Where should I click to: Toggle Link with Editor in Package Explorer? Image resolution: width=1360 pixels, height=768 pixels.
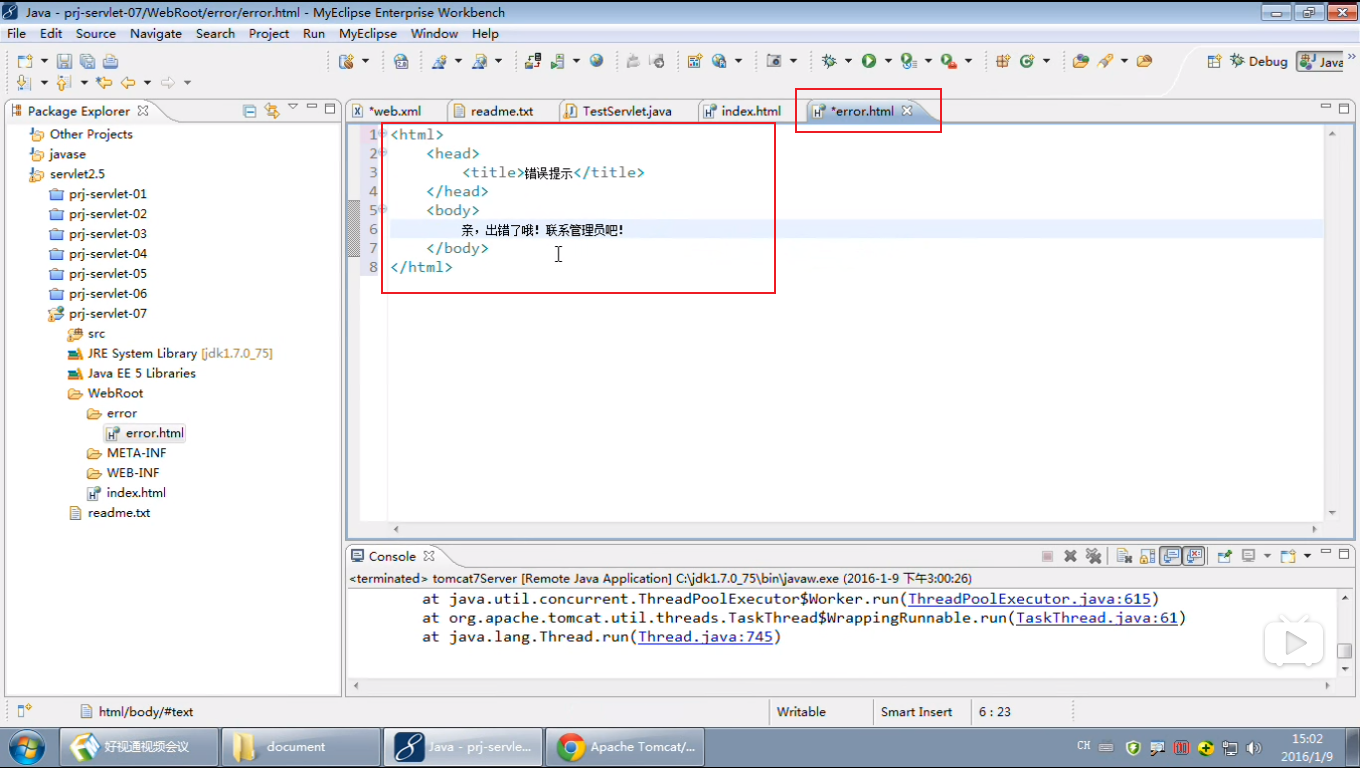[x=271, y=111]
